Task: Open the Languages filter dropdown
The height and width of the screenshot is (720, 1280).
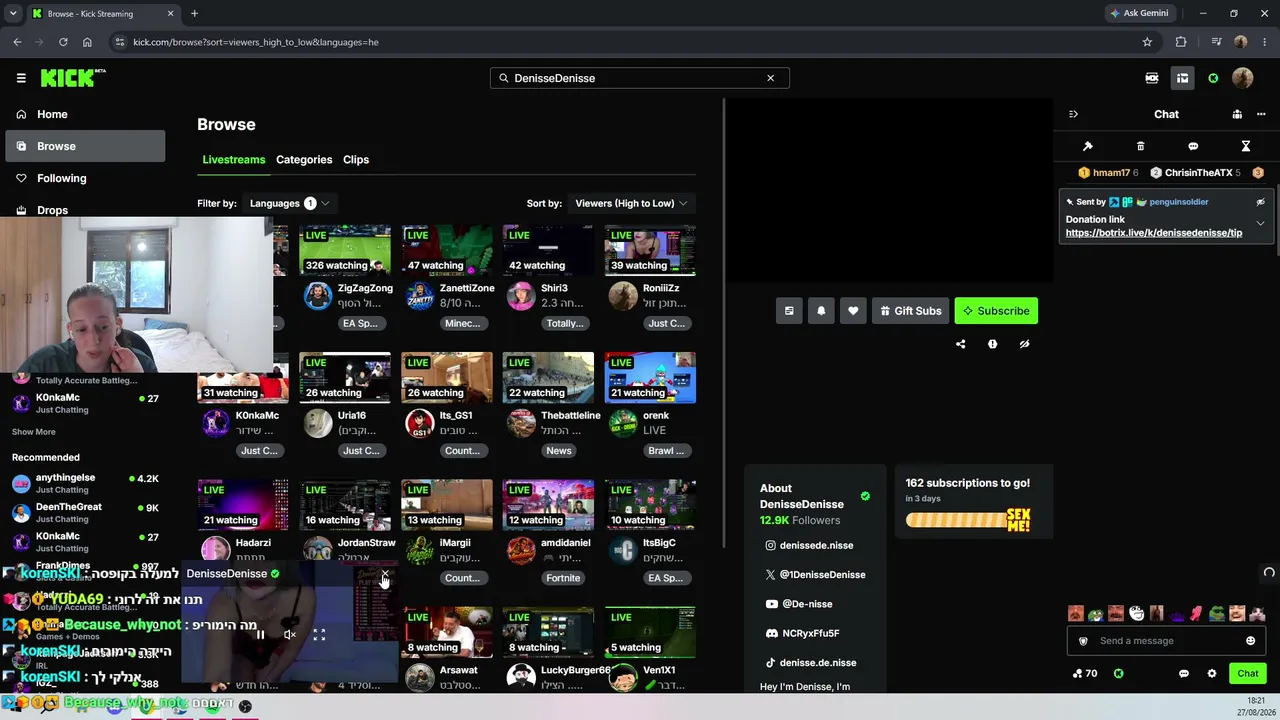Action: 289,203
